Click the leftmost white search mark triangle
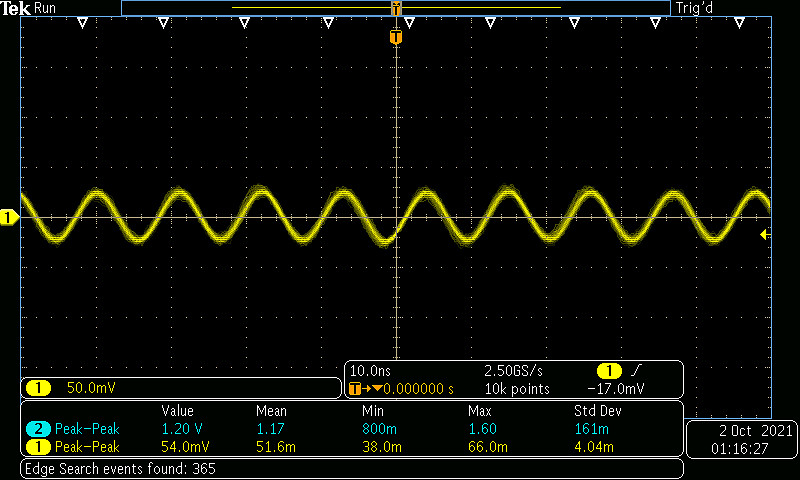The image size is (800, 480). (83, 22)
